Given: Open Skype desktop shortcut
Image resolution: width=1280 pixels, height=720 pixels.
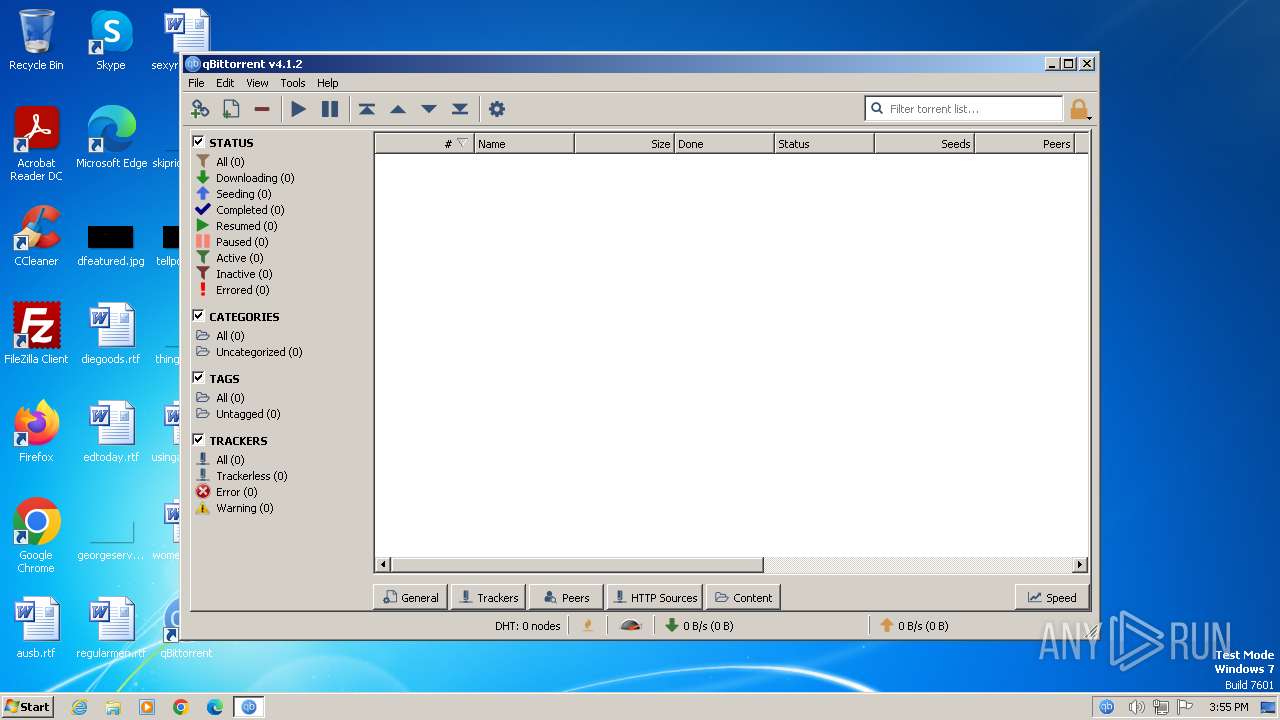Looking at the screenshot, I should (x=110, y=41).
